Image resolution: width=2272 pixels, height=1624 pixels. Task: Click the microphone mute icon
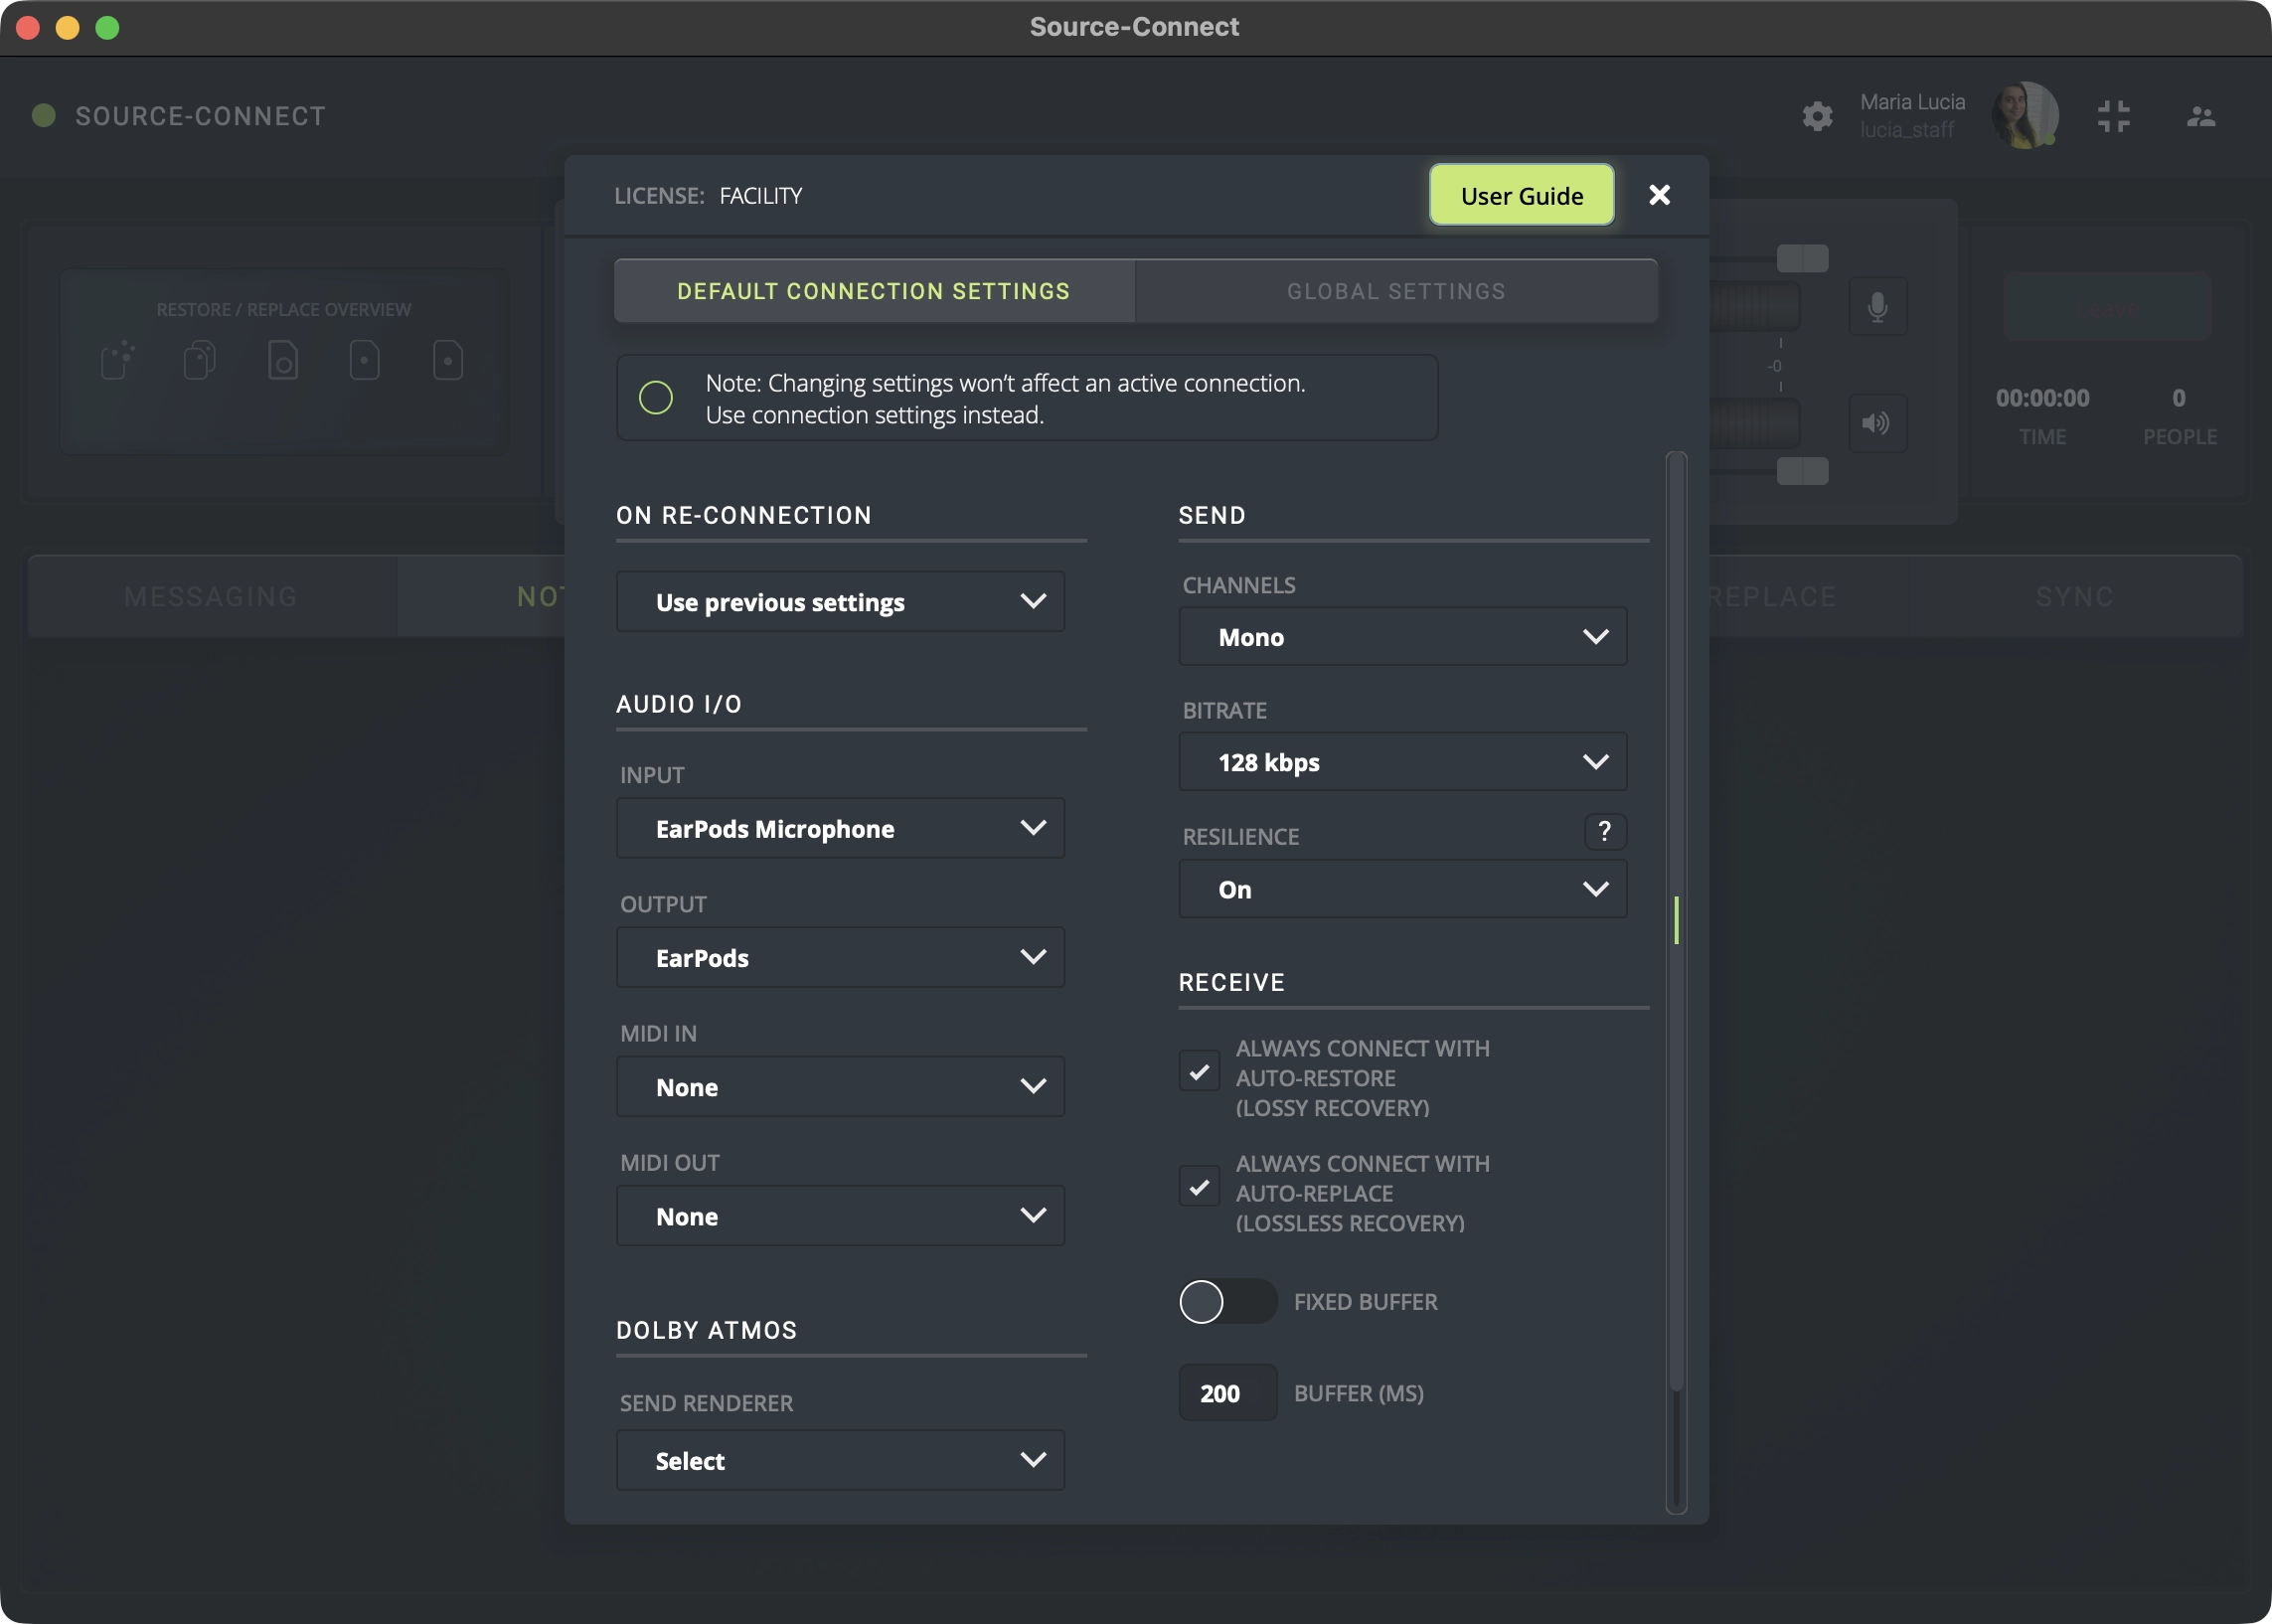(x=1877, y=307)
